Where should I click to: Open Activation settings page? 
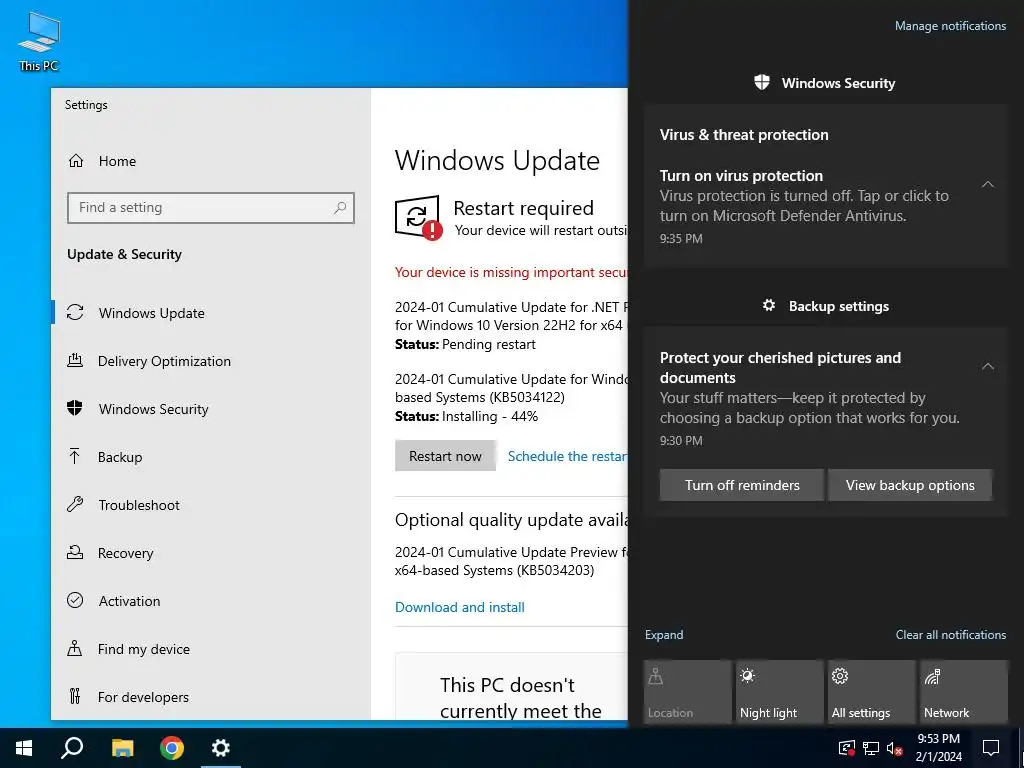[210, 600]
